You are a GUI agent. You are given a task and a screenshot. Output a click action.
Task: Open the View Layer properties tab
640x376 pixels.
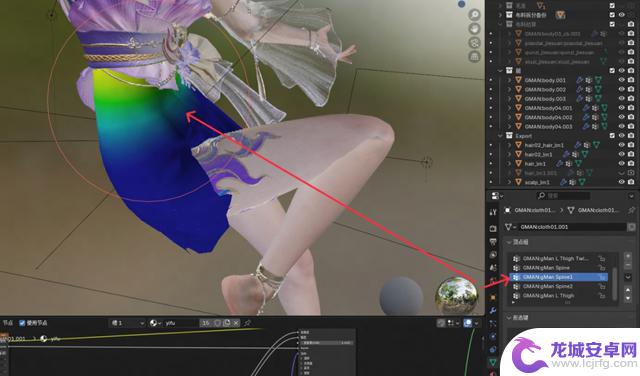(493, 255)
